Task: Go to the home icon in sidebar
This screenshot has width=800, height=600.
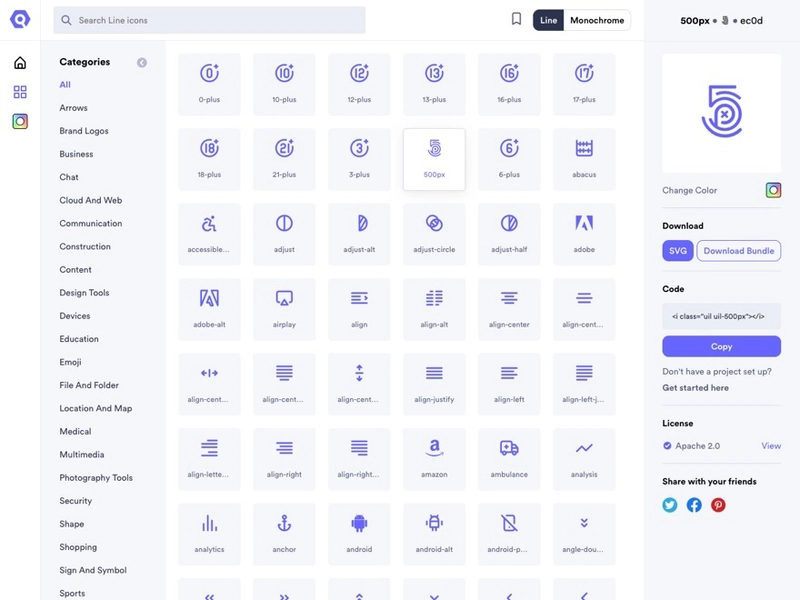Action: [20, 63]
